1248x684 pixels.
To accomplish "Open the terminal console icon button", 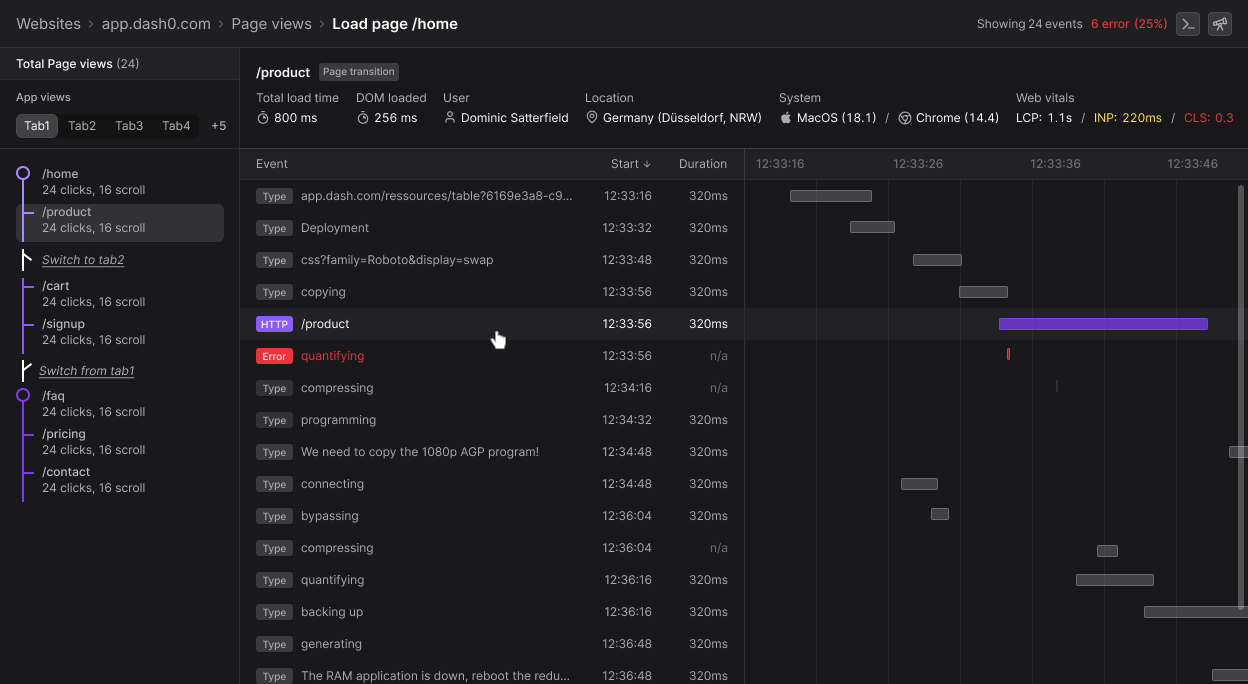I will coord(1187,24).
